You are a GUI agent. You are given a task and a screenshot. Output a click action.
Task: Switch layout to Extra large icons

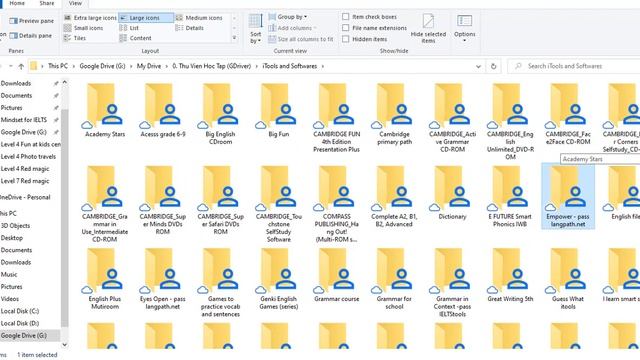tap(91, 18)
